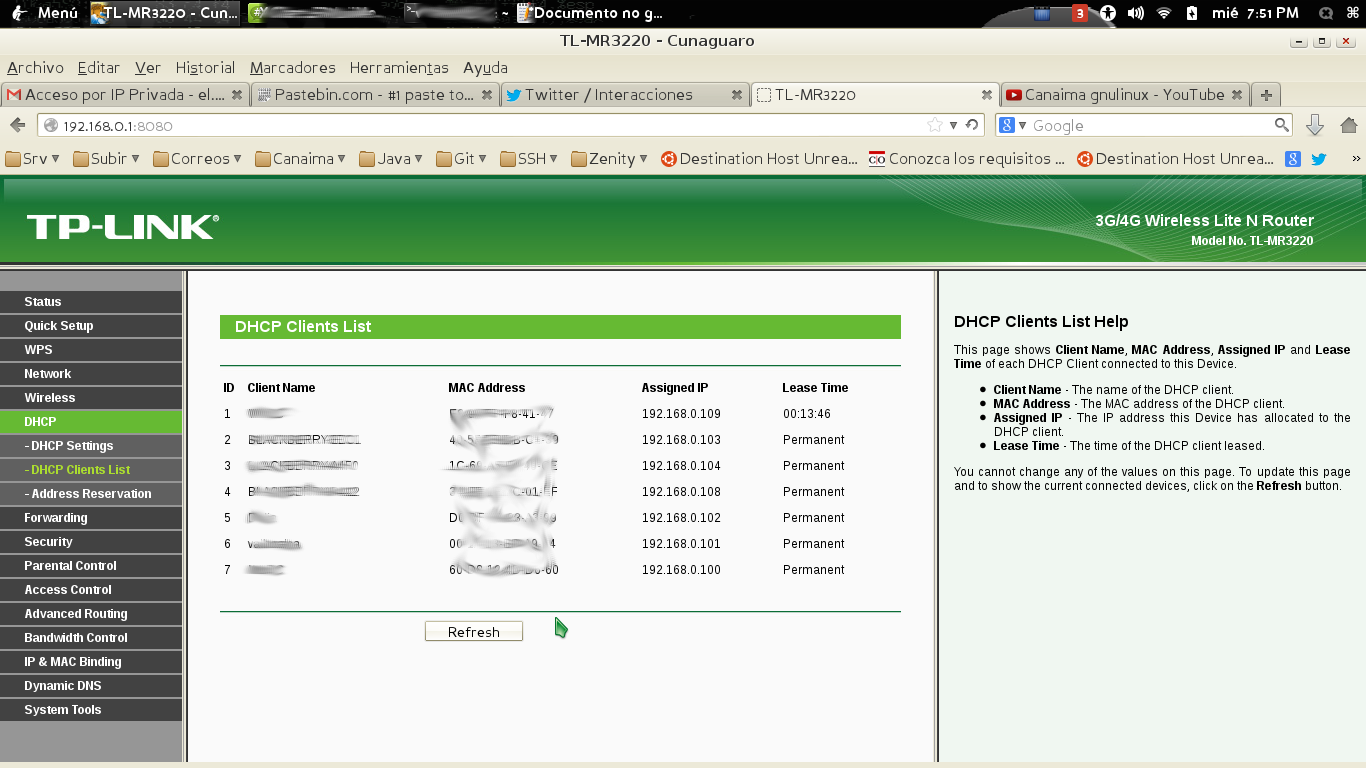Viewport: 1366px width, 768px height.
Task: Open the Java bookmarks folder
Action: pyautogui.click(x=393, y=159)
